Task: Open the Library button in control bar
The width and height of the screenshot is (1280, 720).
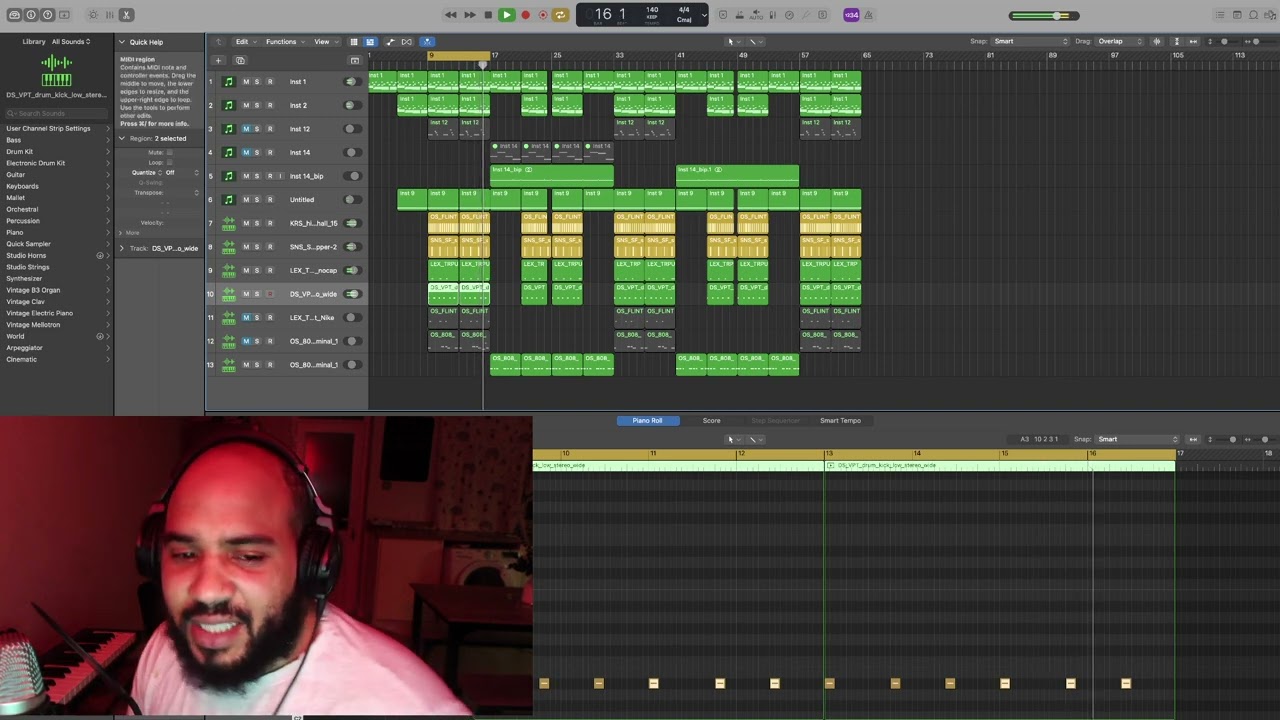Action: [14, 15]
